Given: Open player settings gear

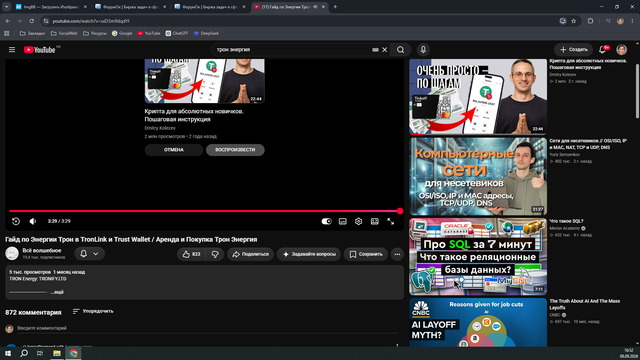Looking at the screenshot, I should (x=358, y=221).
